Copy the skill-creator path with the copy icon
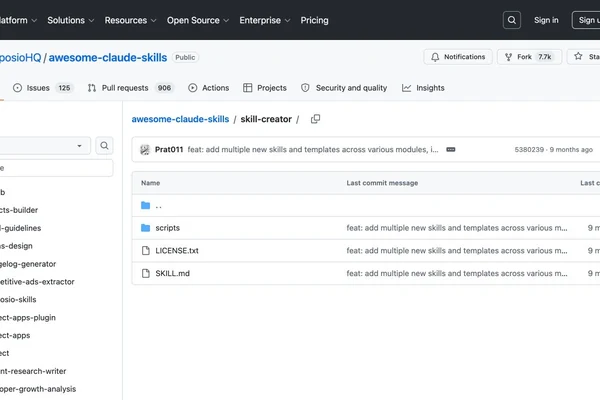600x400 pixels. (315, 119)
